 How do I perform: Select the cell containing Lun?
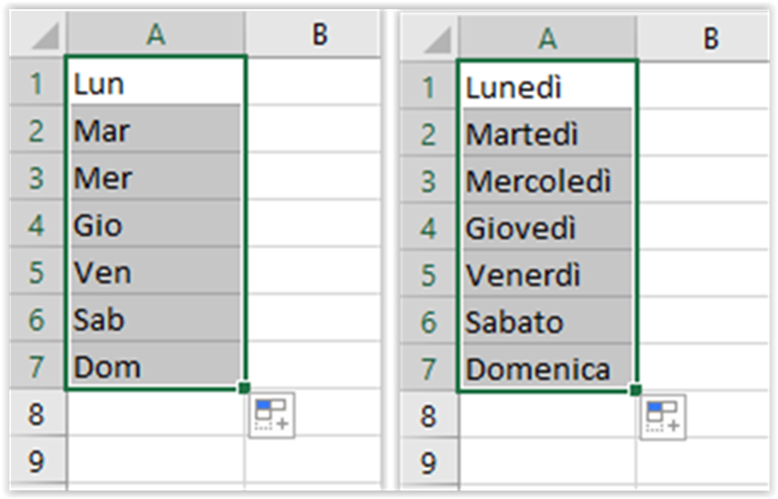tap(156, 81)
